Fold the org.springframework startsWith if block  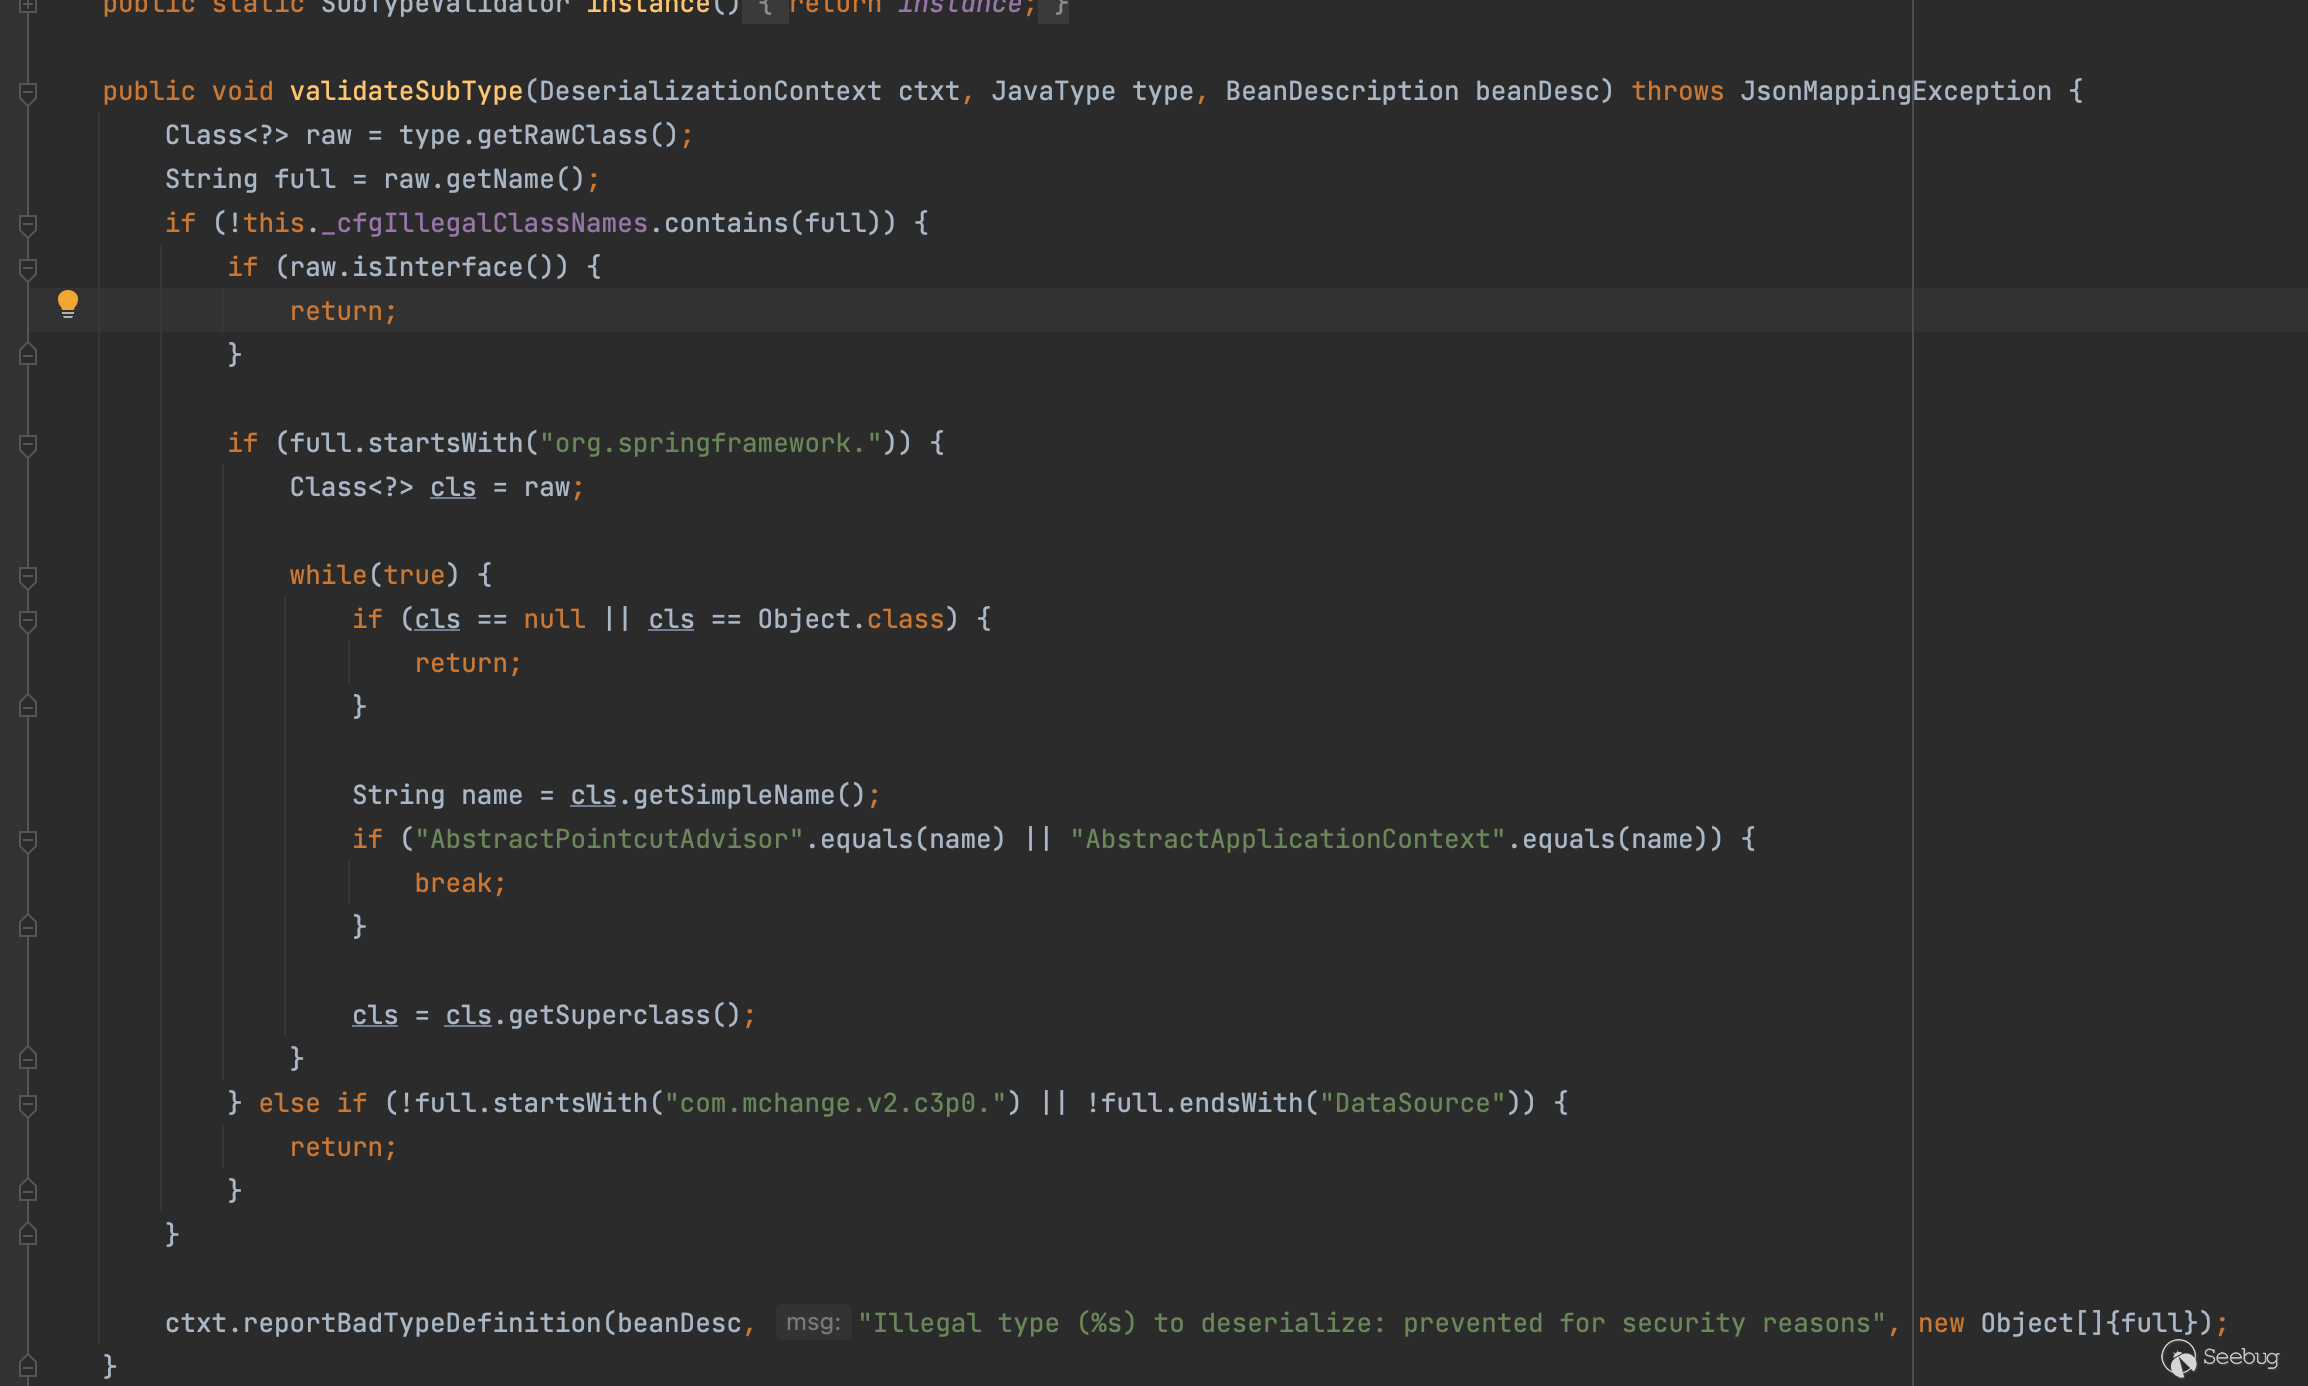pos(28,445)
